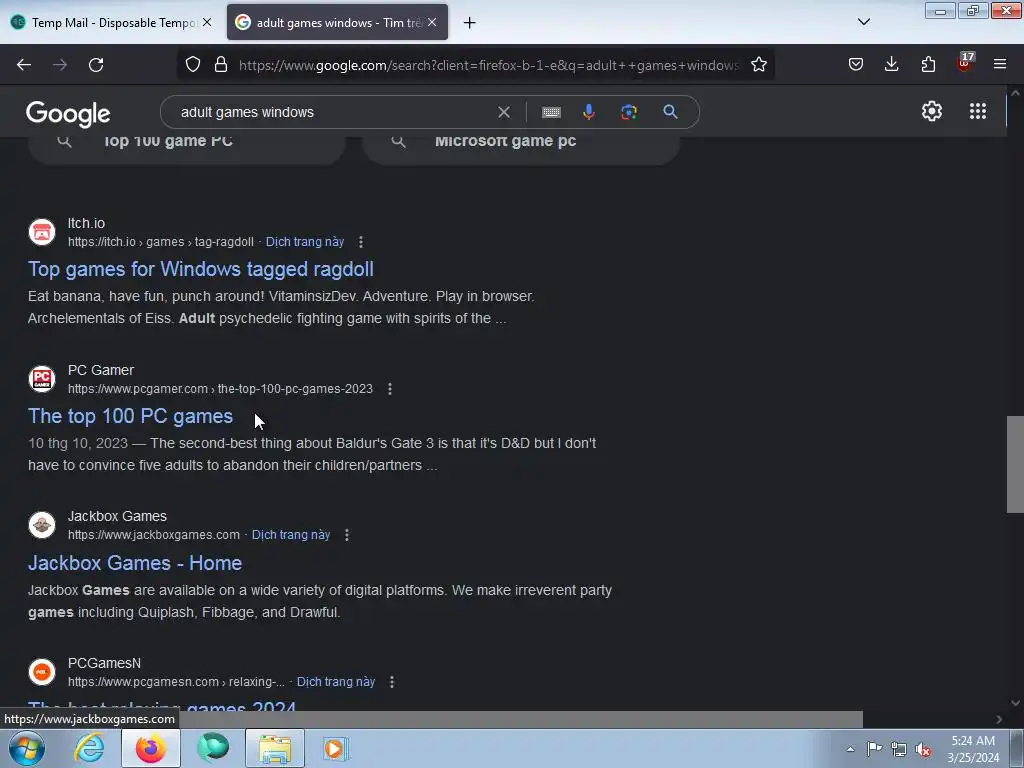Search by image with Google Lens

tap(629, 112)
